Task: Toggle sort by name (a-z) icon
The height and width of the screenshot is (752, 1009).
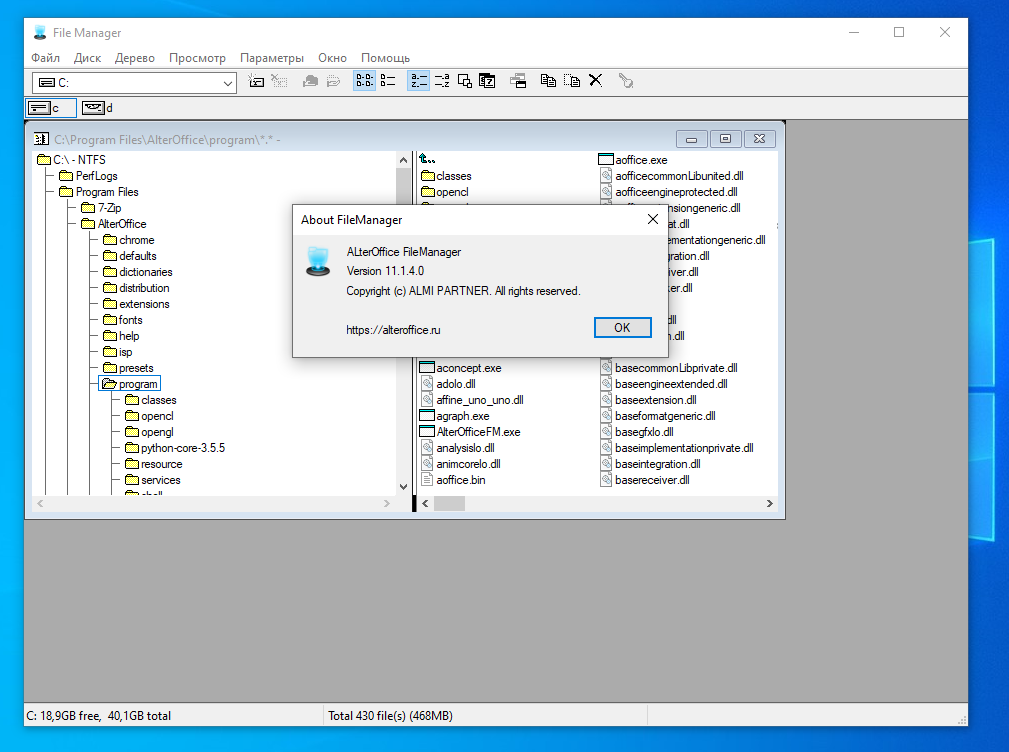Action: tap(418, 81)
